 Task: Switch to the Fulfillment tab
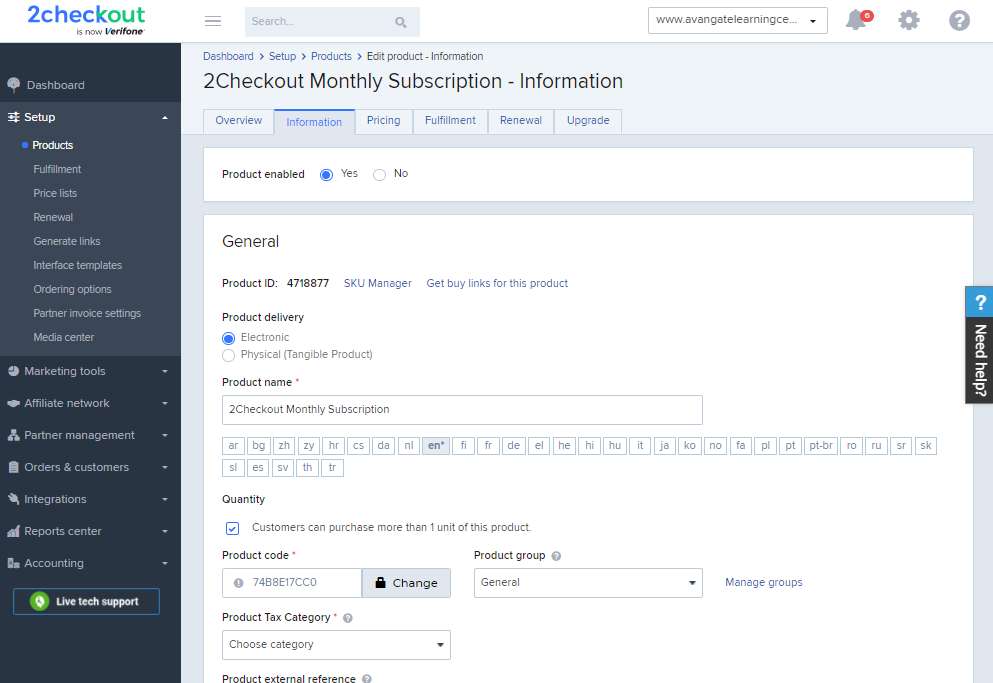pyautogui.click(x=450, y=121)
